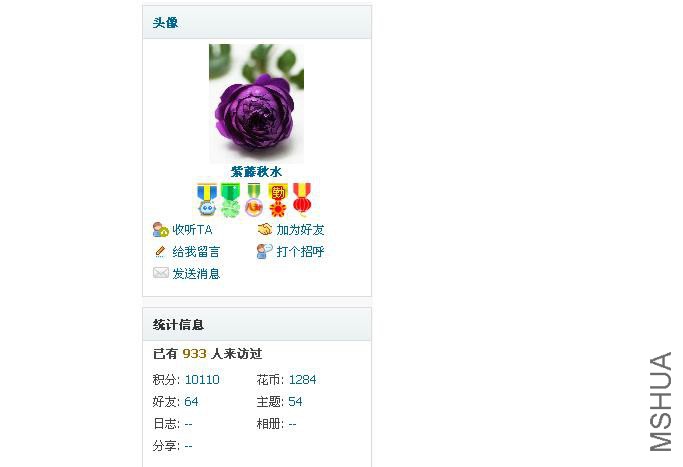The width and height of the screenshot is (683, 467).
Task: Click the greeting speech-bubble person icon
Action: 264,251
